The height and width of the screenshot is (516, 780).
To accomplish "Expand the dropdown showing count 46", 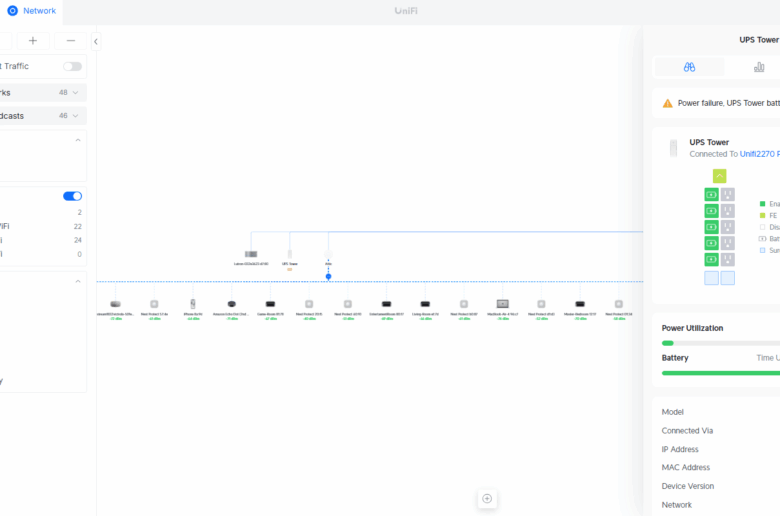I will [x=74, y=116].
